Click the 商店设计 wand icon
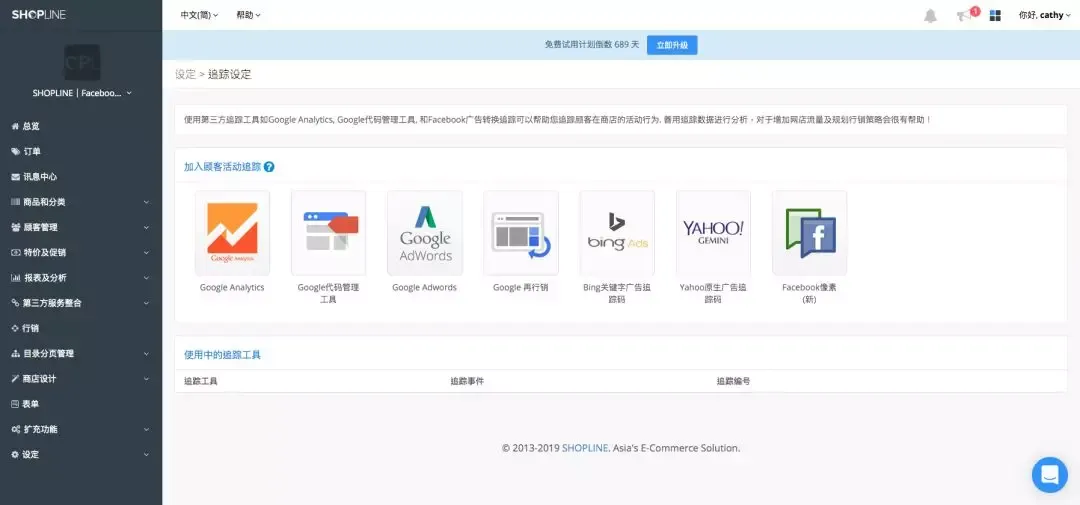Screen dimensions: 1080x505 click(15, 379)
